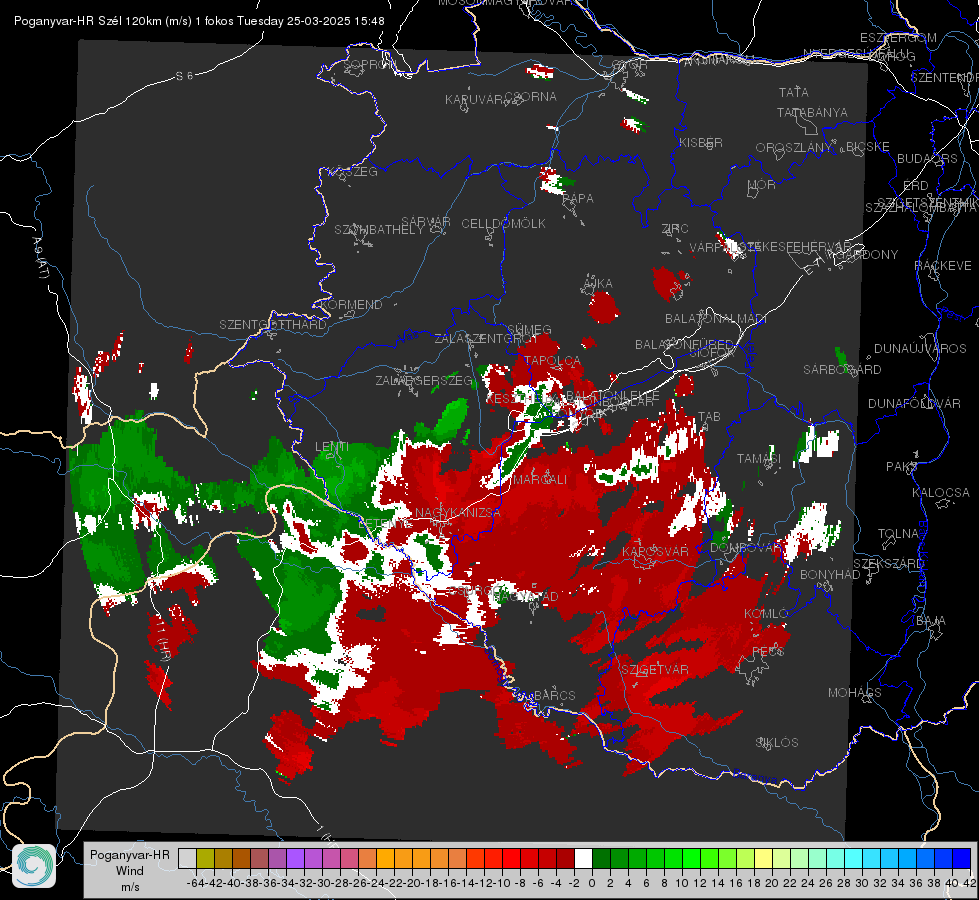This screenshot has width=979, height=900.
Task: Pick the grey swatch left of -64
Action: pos(187,858)
